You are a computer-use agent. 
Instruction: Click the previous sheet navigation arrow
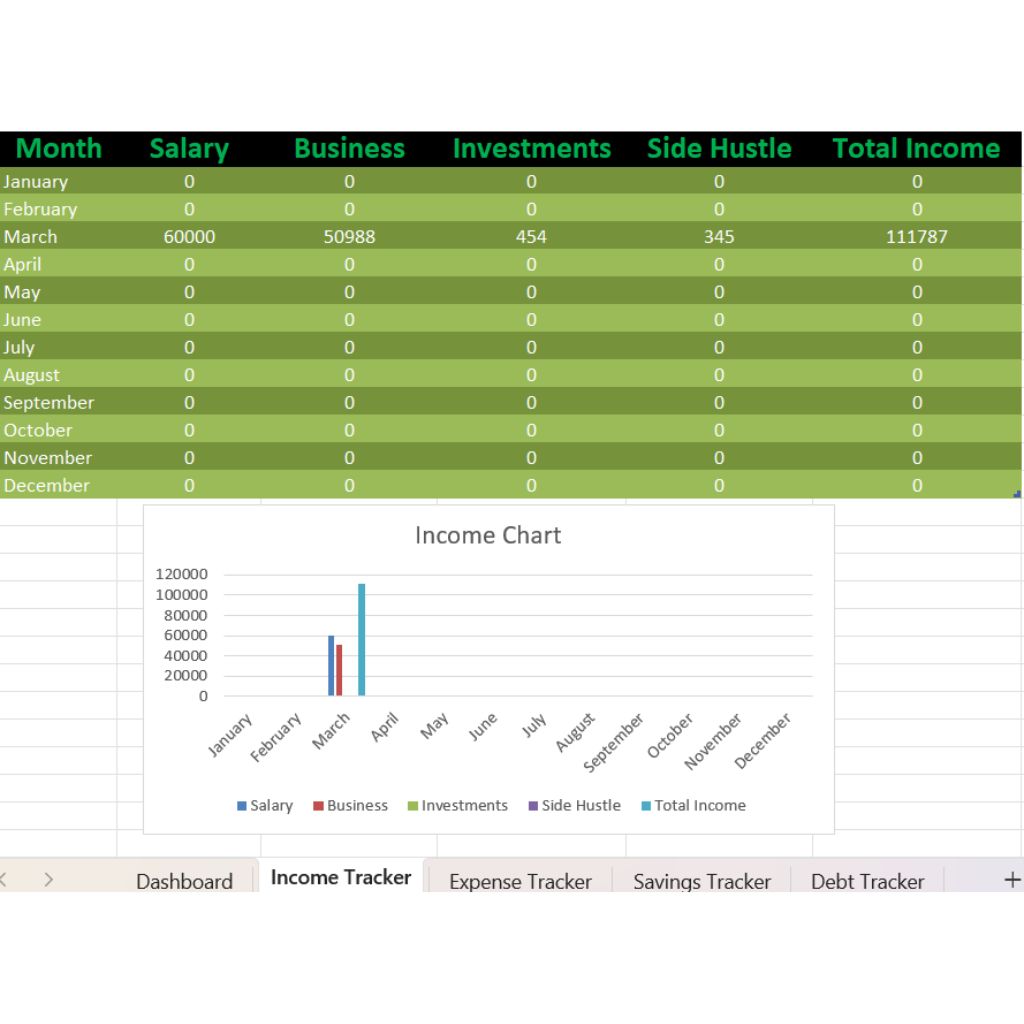pyautogui.click(x=3, y=880)
